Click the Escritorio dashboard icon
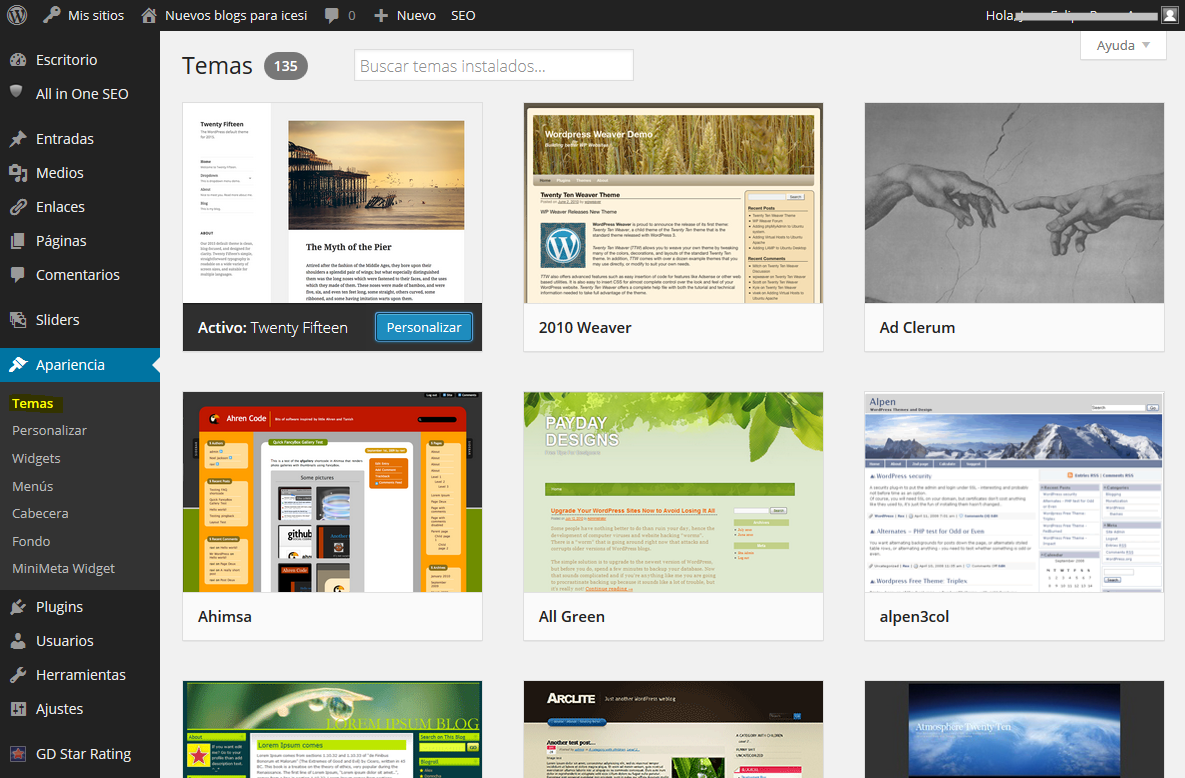This screenshot has width=1185, height=778. 17,60
